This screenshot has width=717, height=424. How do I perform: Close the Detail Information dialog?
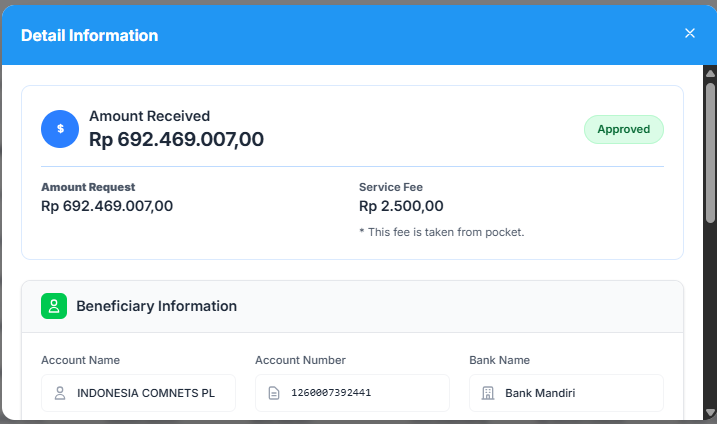coord(689,33)
